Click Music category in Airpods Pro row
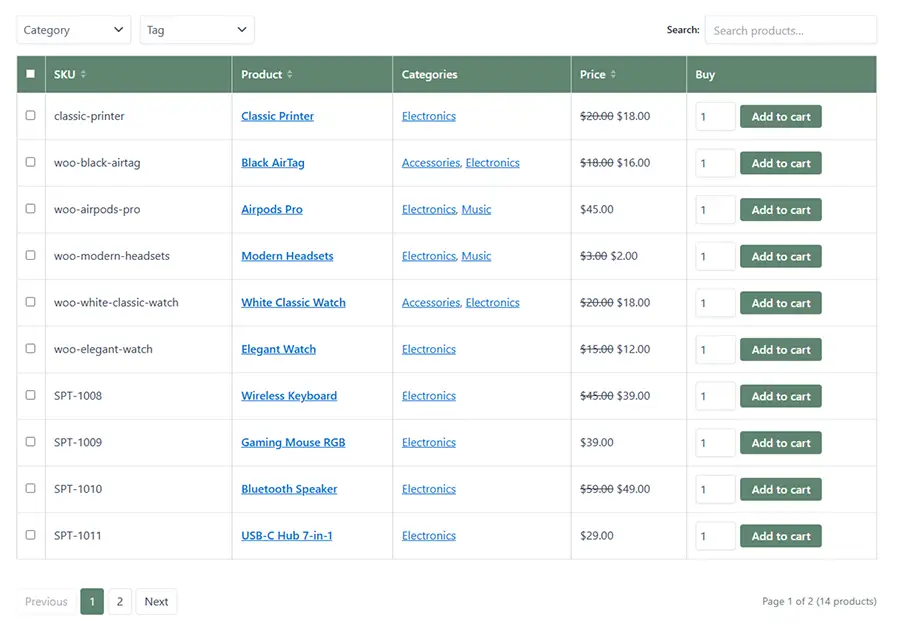900x630 pixels. pos(476,209)
